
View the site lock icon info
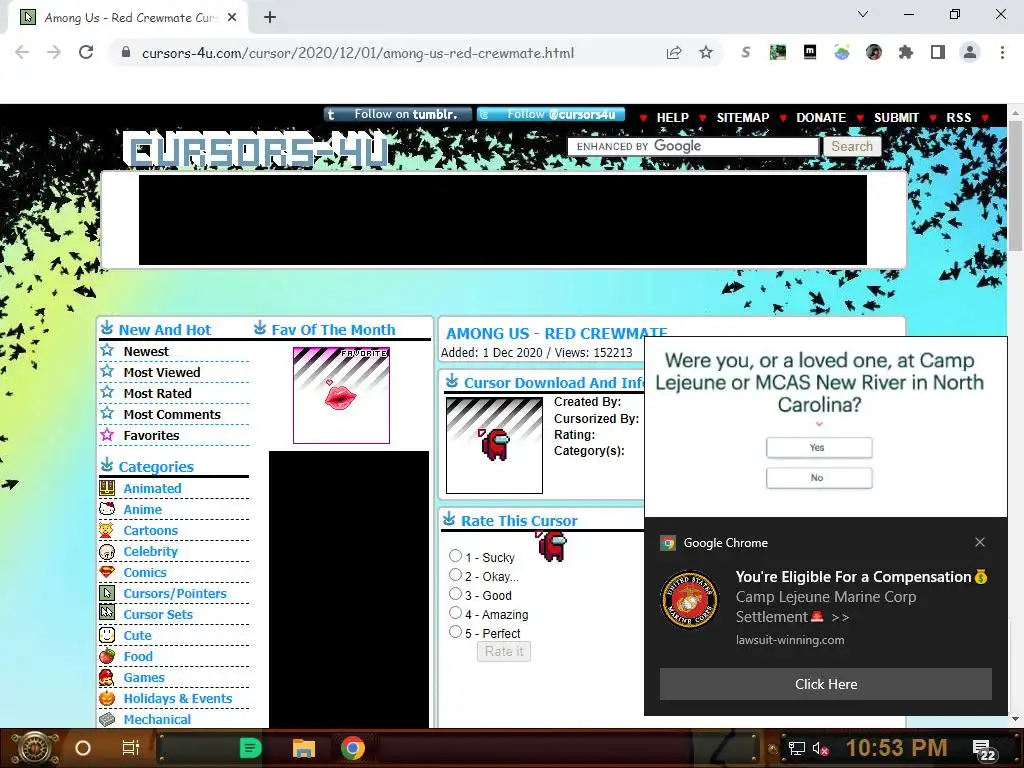point(126,53)
